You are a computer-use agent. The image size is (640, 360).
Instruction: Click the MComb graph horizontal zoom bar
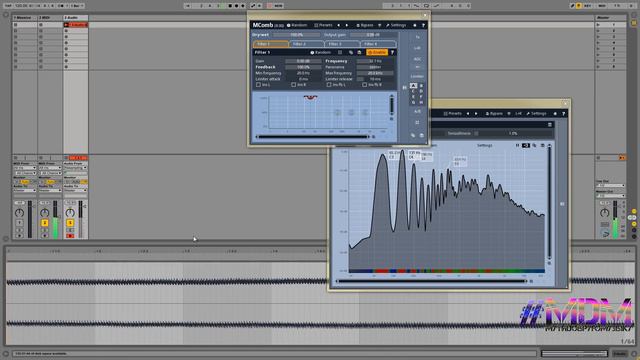click(x=313, y=137)
